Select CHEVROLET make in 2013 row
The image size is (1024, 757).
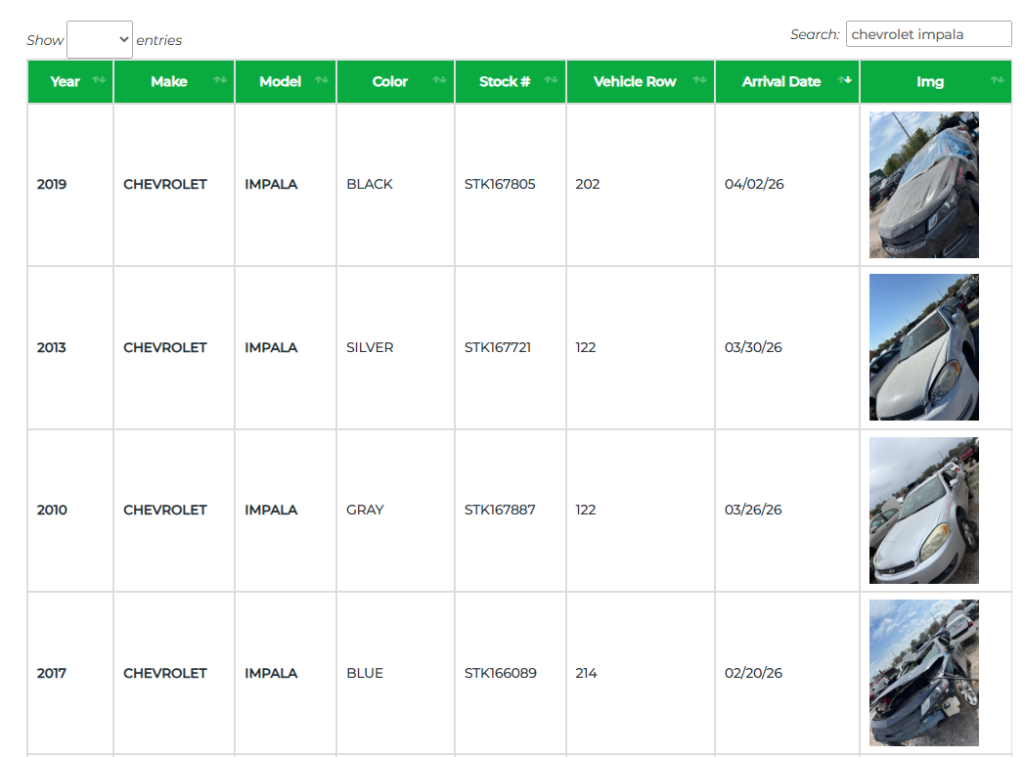(x=165, y=347)
